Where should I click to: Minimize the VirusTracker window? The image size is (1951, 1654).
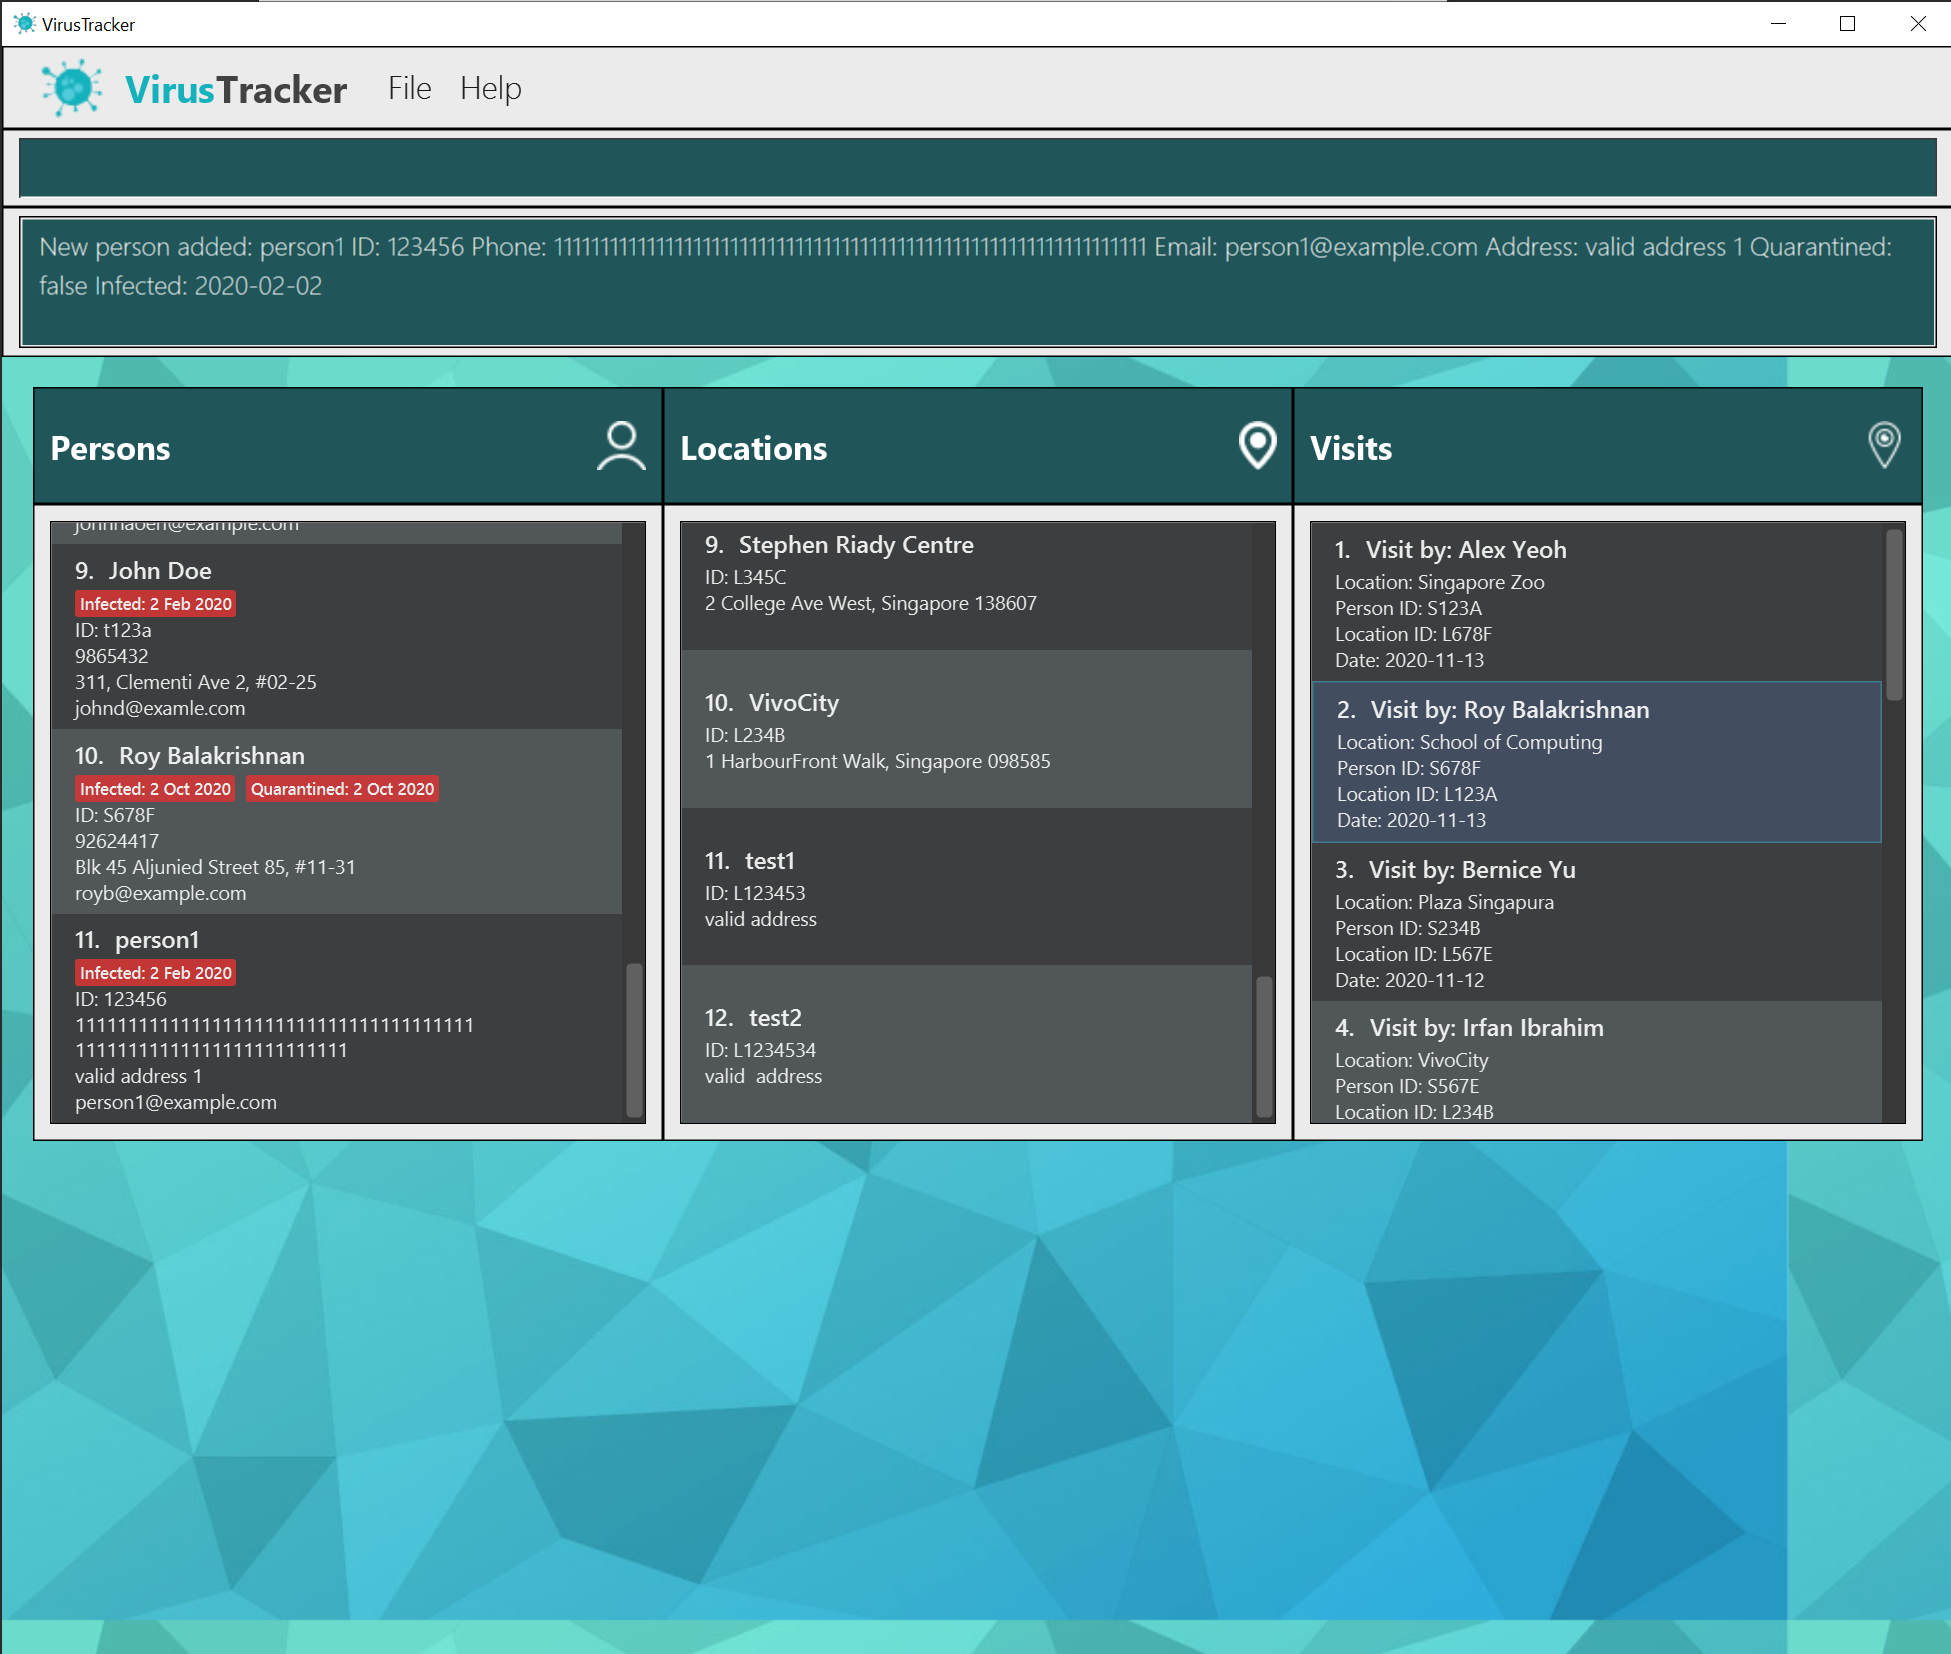[1778, 24]
